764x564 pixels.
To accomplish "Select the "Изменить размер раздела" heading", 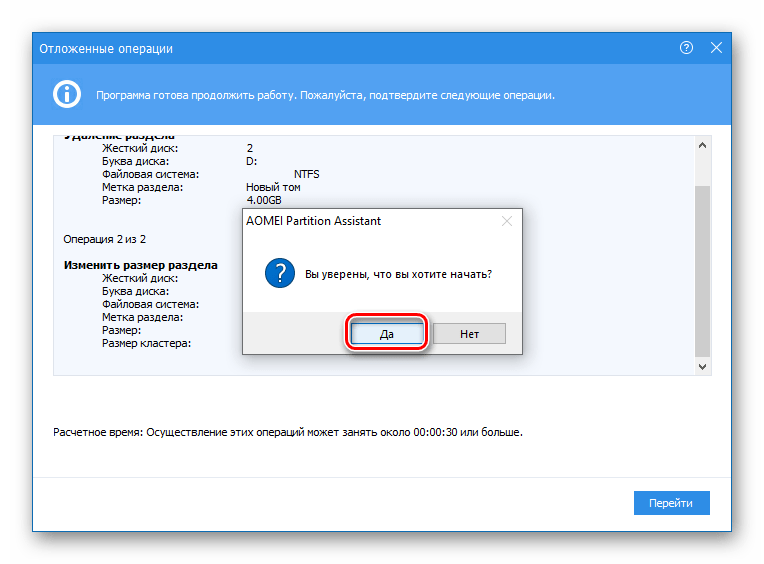I will coord(140,265).
